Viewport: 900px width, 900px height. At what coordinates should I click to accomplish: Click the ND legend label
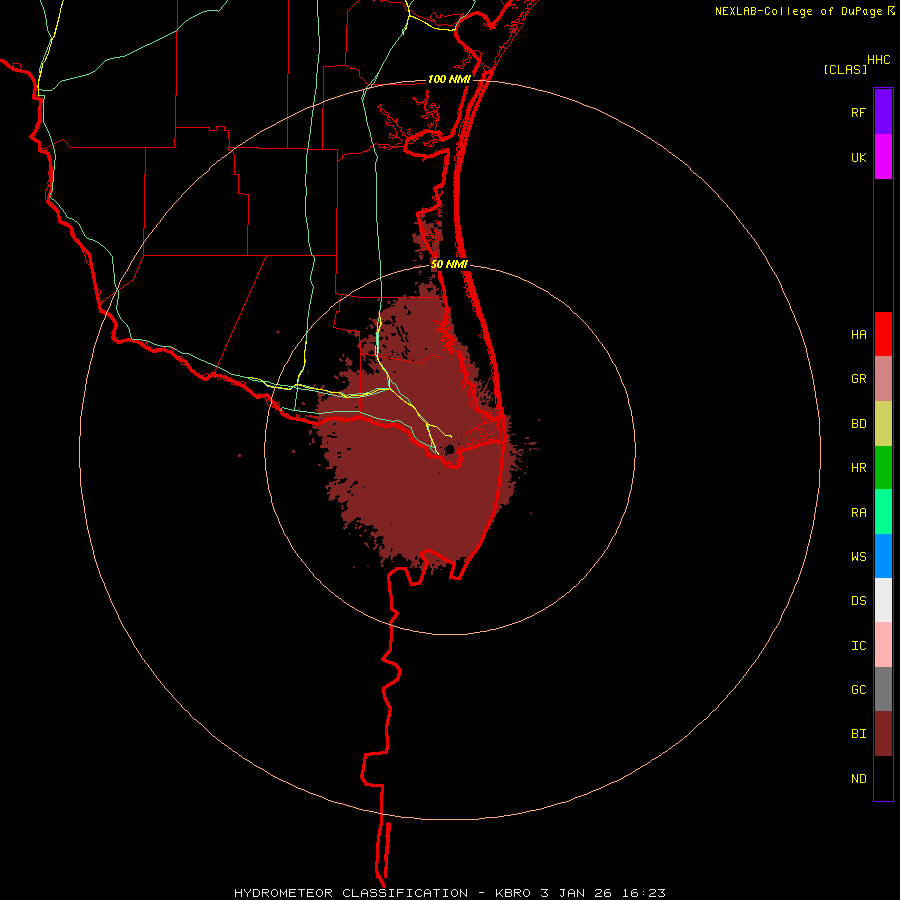858,779
